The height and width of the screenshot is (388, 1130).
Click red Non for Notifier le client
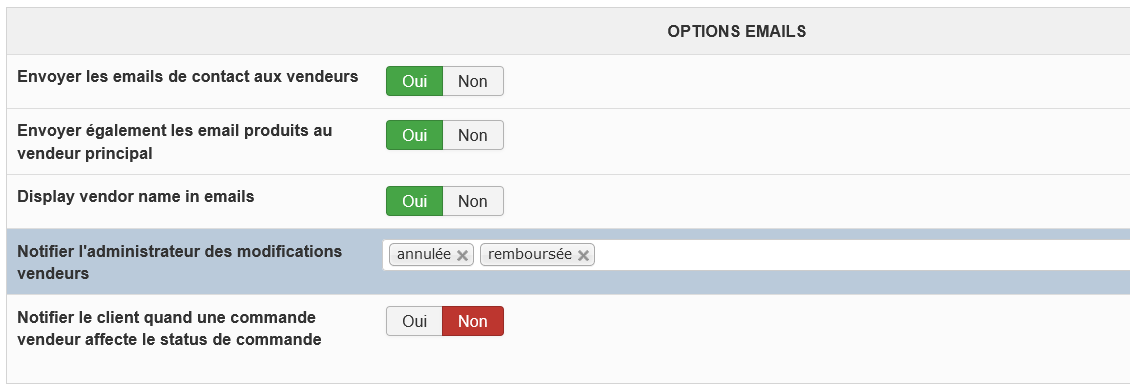tap(473, 322)
